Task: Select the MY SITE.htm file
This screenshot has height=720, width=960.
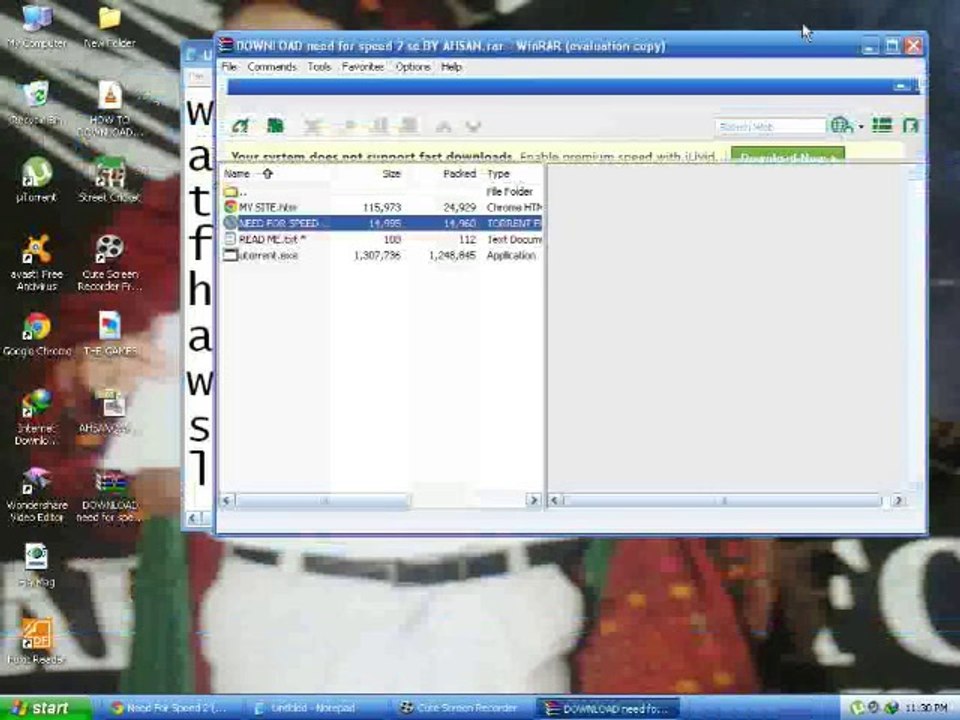Action: click(381, 208)
